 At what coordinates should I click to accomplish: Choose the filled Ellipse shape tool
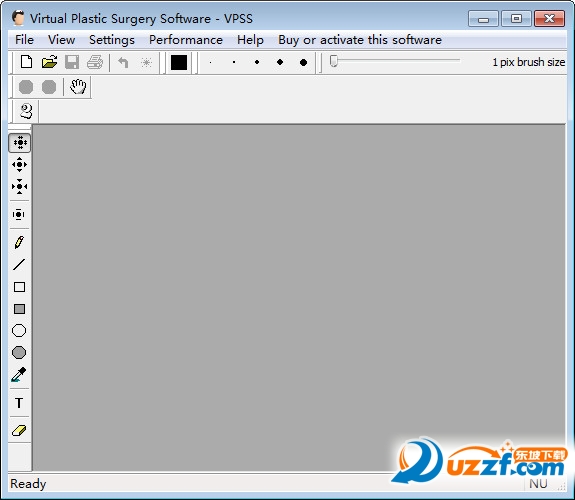pyautogui.click(x=19, y=353)
